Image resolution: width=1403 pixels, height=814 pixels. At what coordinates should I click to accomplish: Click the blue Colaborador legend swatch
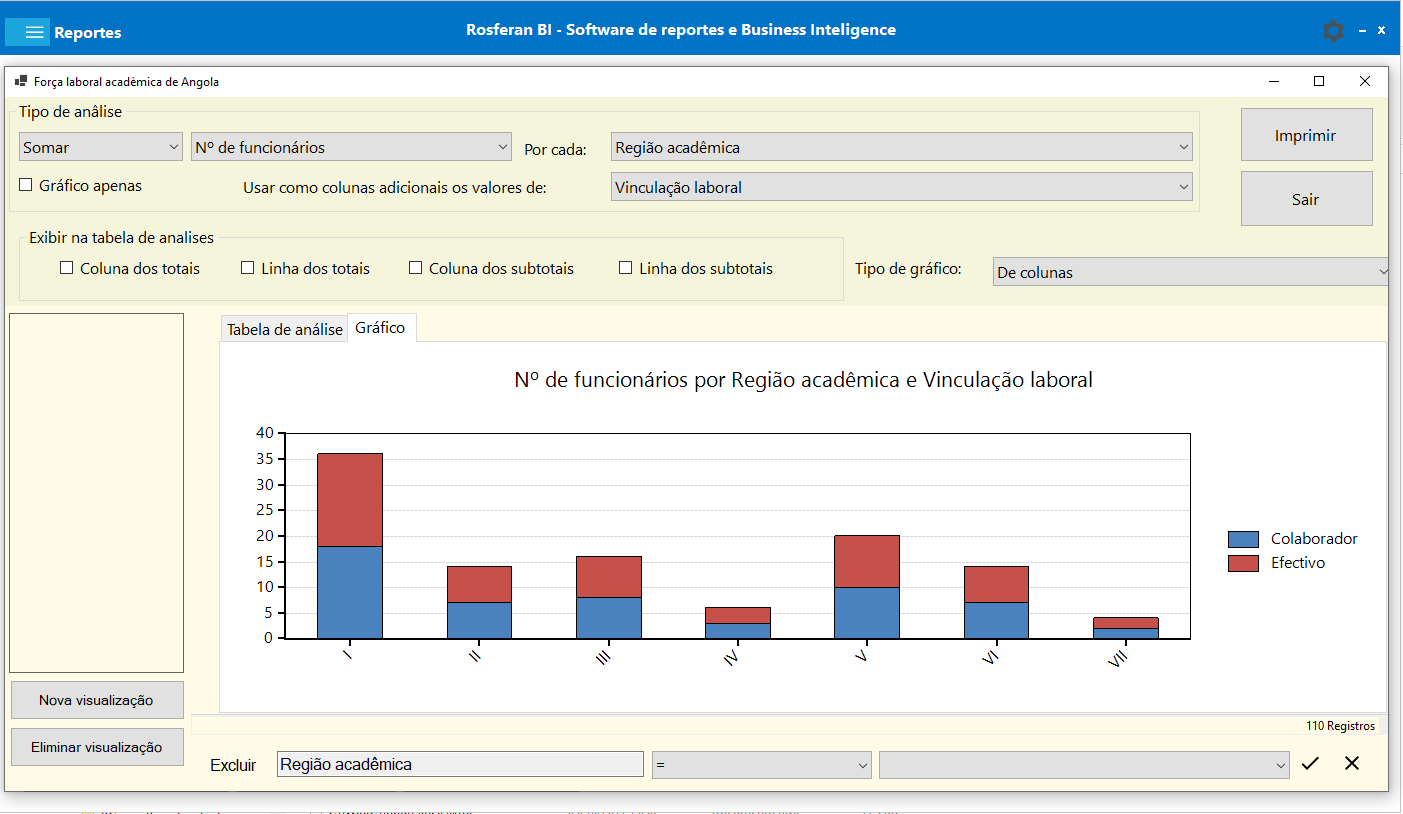[x=1243, y=539]
